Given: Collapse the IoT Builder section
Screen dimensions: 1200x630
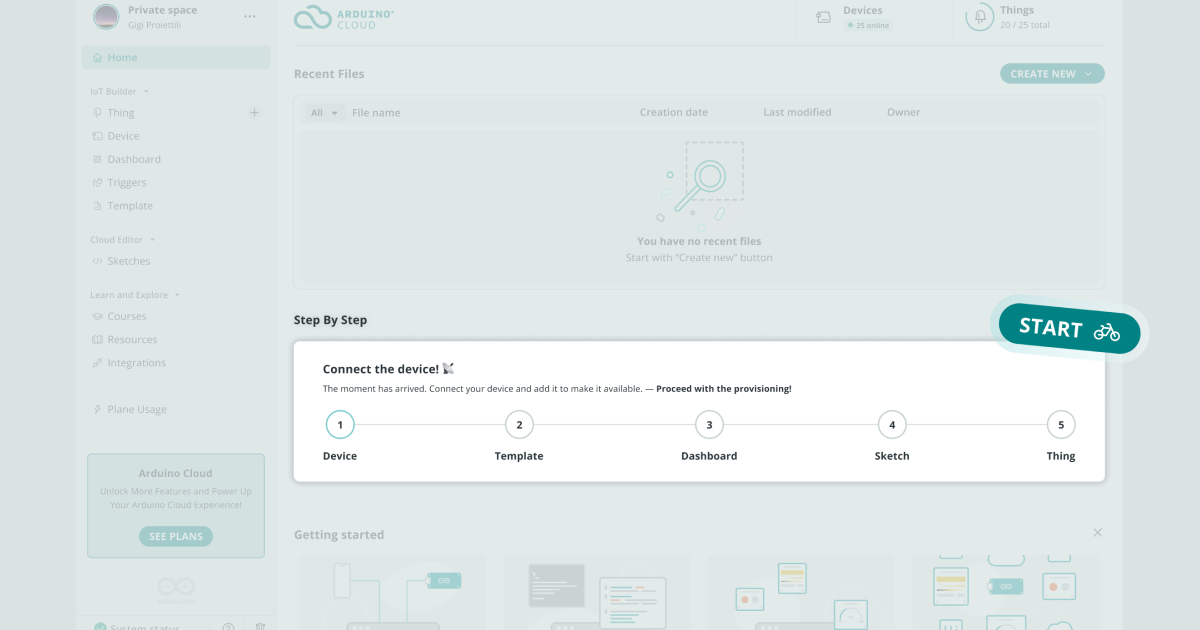Looking at the screenshot, I should click(x=146, y=91).
